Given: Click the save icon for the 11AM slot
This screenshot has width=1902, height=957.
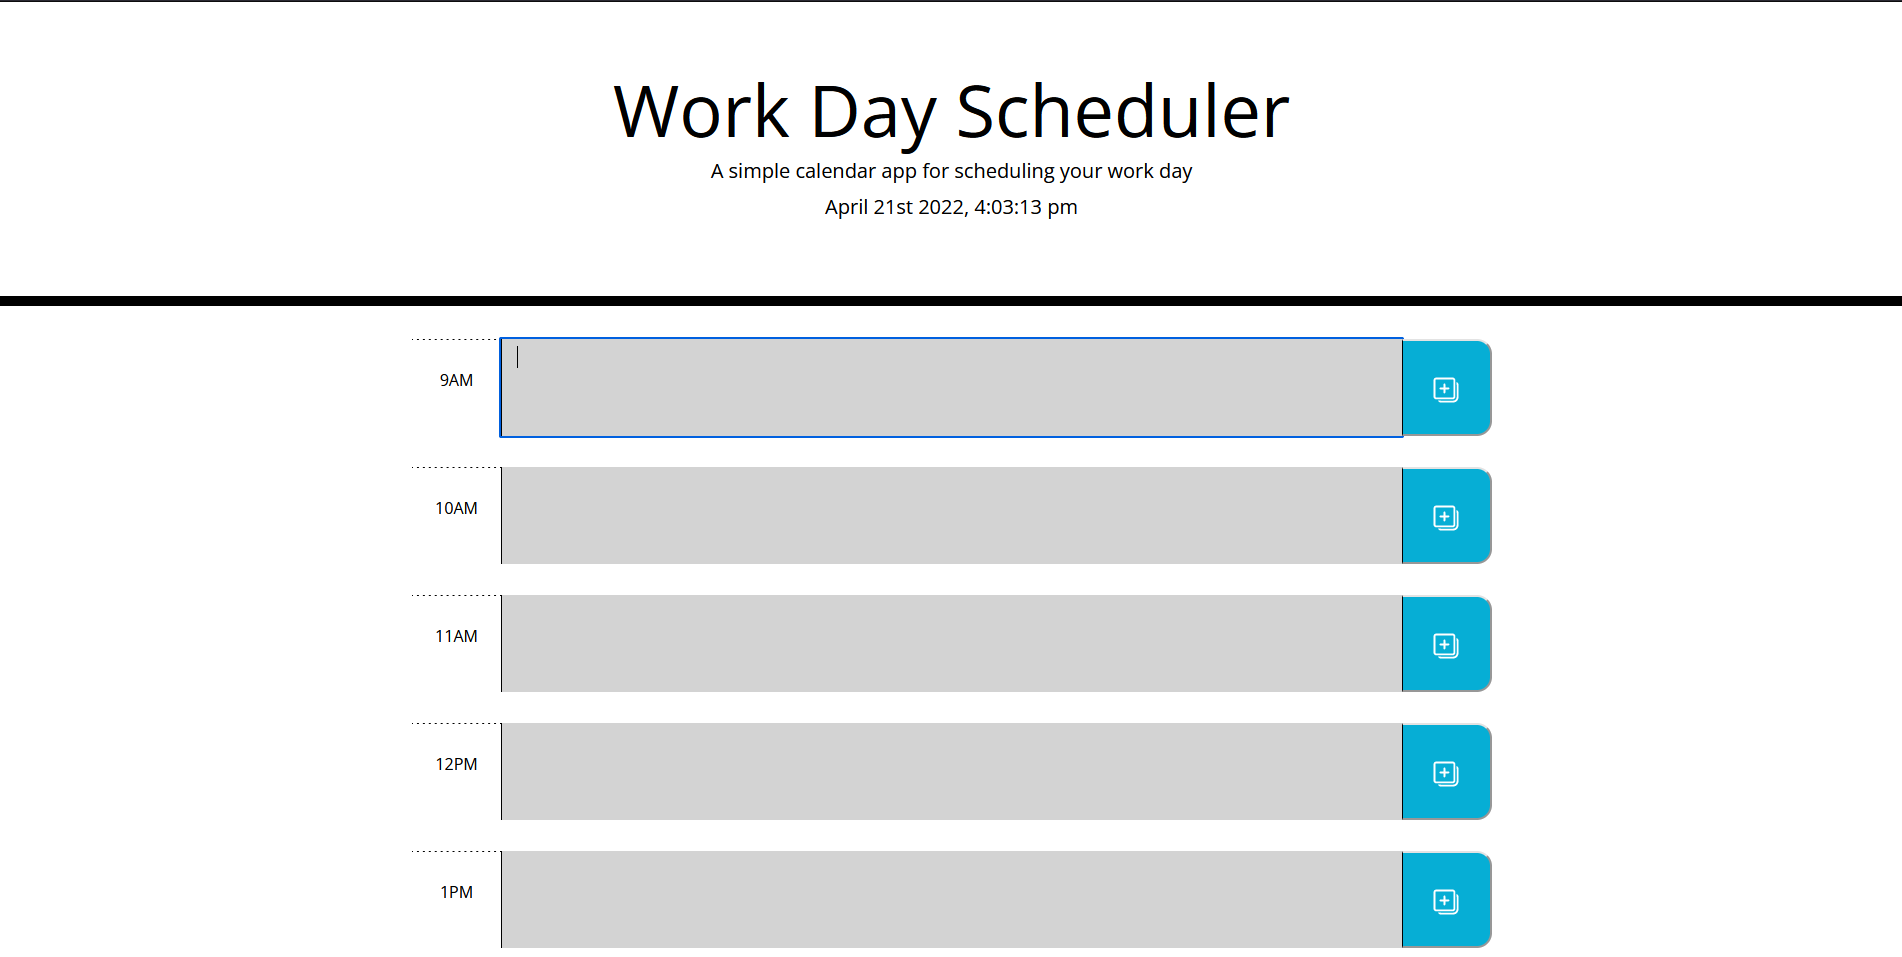Looking at the screenshot, I should click(x=1444, y=644).
